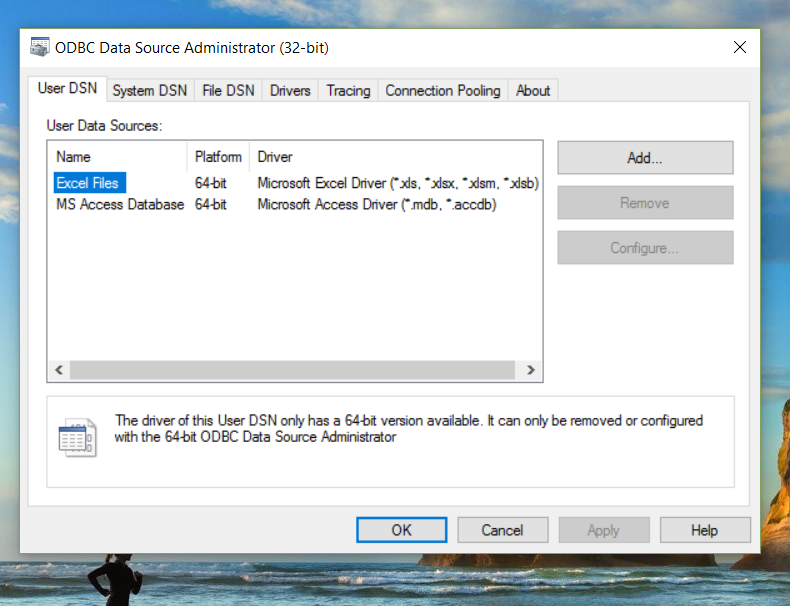Go to the Drivers tab

[x=290, y=90]
